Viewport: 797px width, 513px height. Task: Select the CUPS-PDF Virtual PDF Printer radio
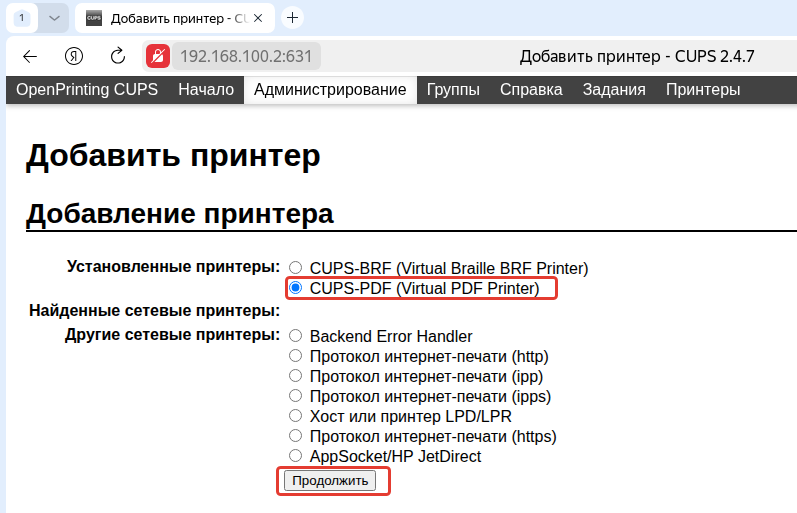[x=295, y=288]
